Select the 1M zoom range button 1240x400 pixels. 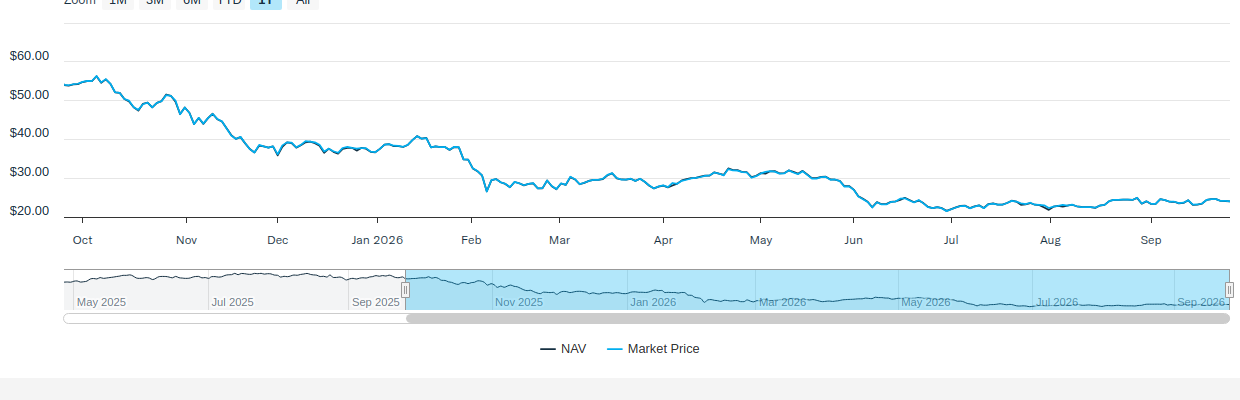(x=118, y=3)
